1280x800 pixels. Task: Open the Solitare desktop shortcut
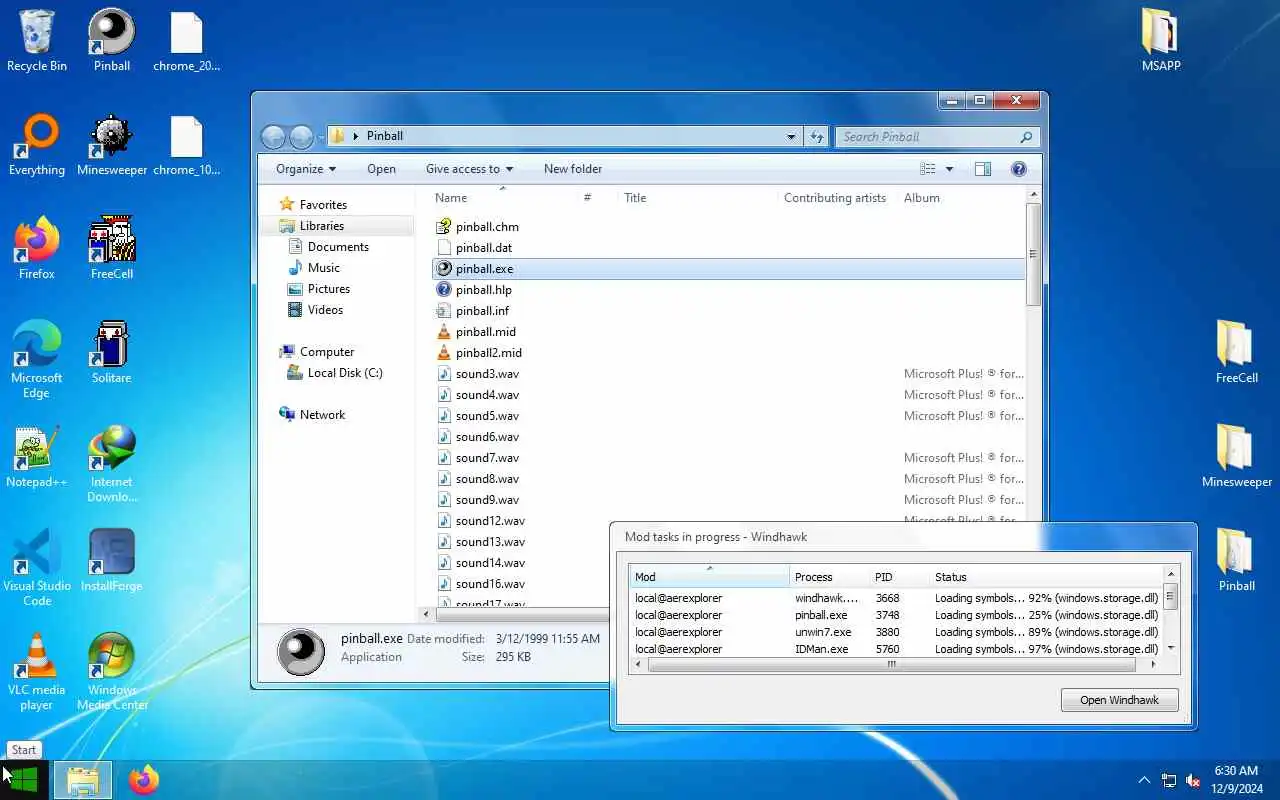pyautogui.click(x=112, y=352)
